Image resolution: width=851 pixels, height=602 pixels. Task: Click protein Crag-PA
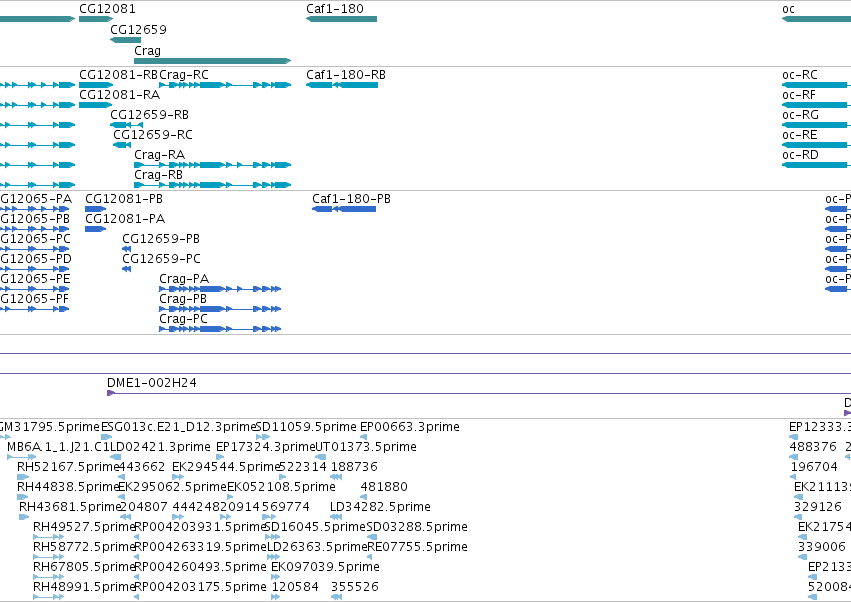click(220, 289)
